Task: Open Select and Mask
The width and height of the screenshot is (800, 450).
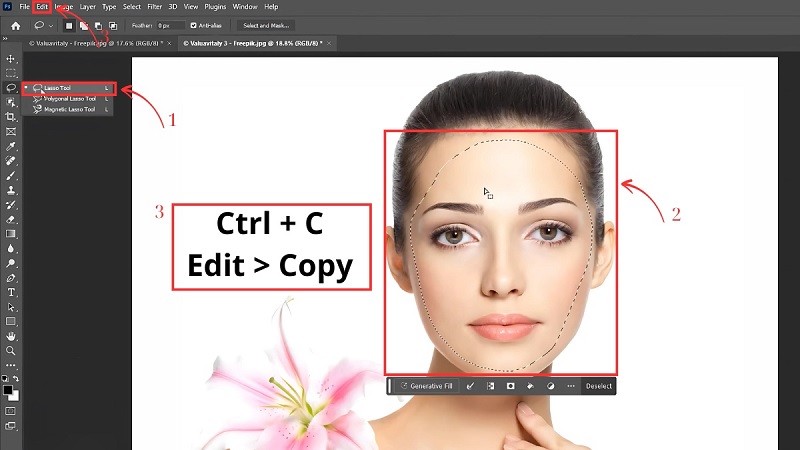Action: click(x=266, y=26)
